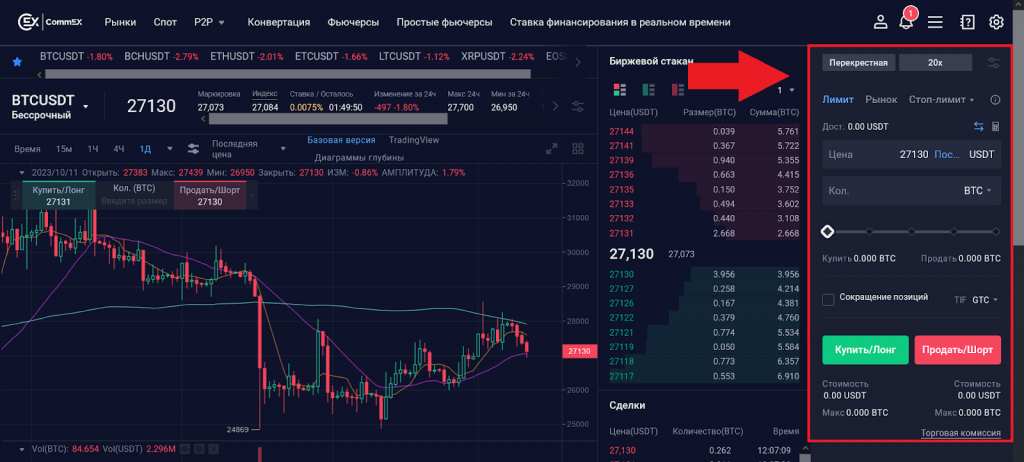The image size is (1024, 462).
Task: Open the chart grid layout icon
Action: (577, 149)
